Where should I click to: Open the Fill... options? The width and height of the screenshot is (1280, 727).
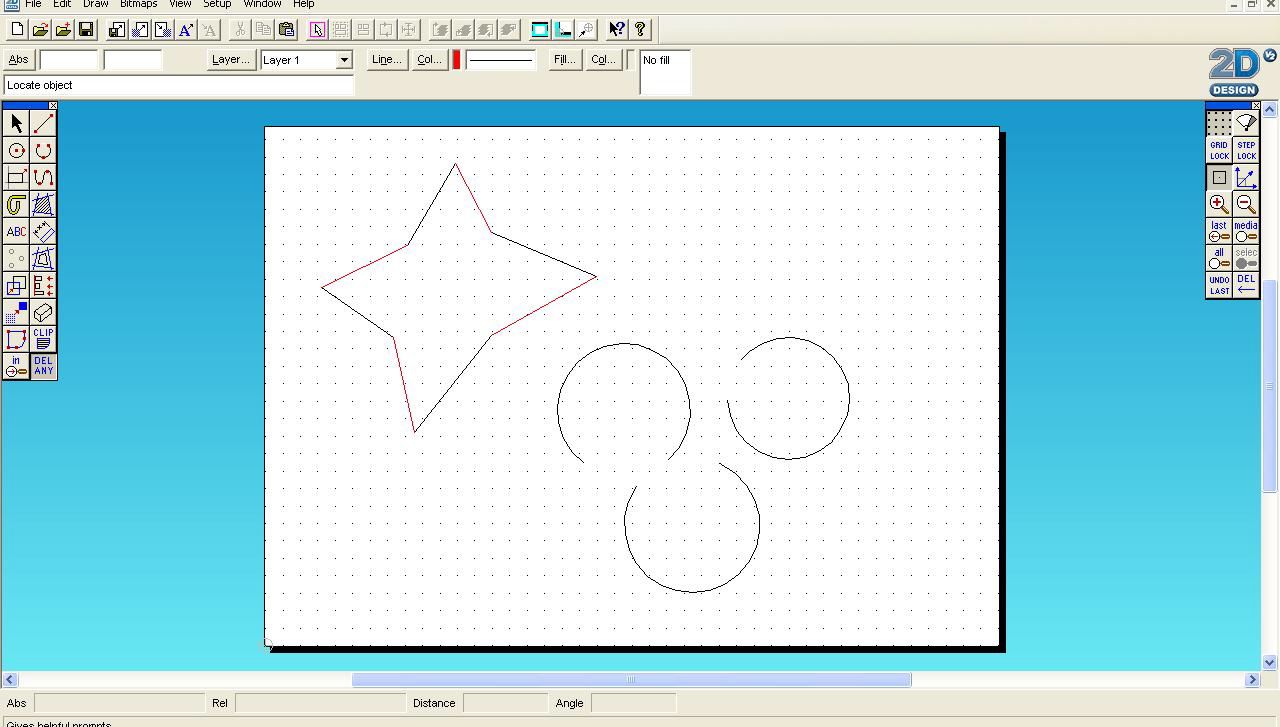563,59
